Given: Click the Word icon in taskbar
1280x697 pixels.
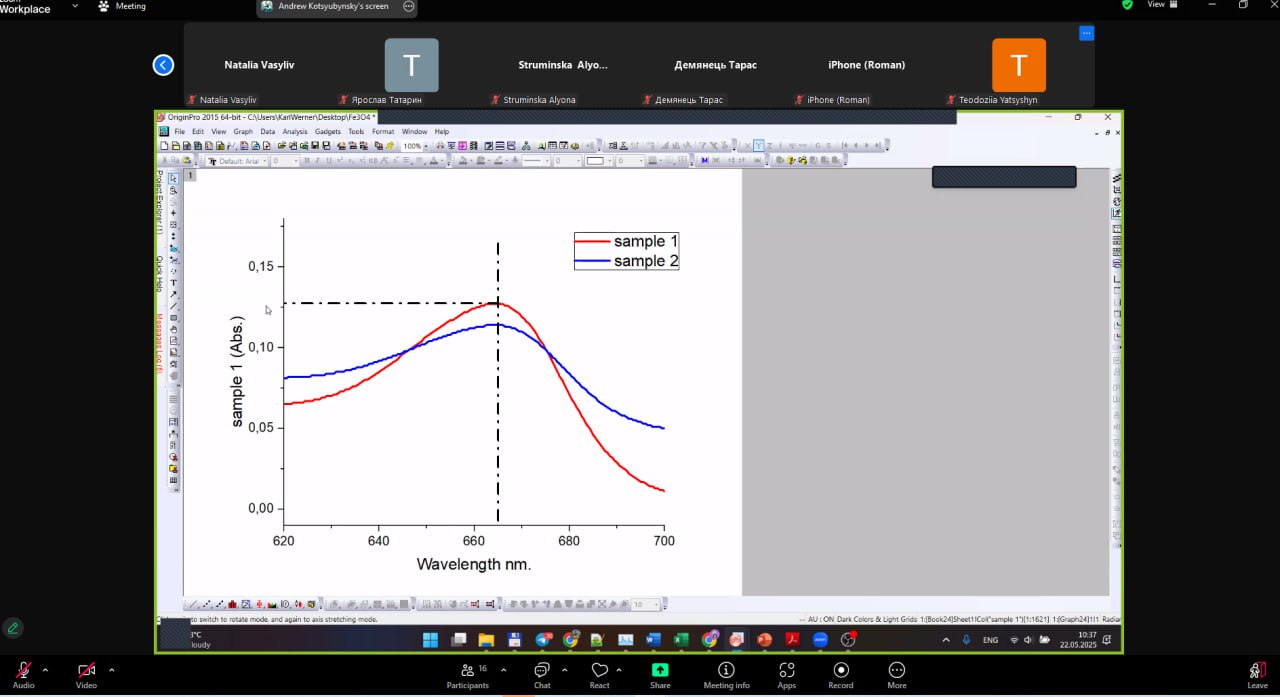Looking at the screenshot, I should click(654, 640).
